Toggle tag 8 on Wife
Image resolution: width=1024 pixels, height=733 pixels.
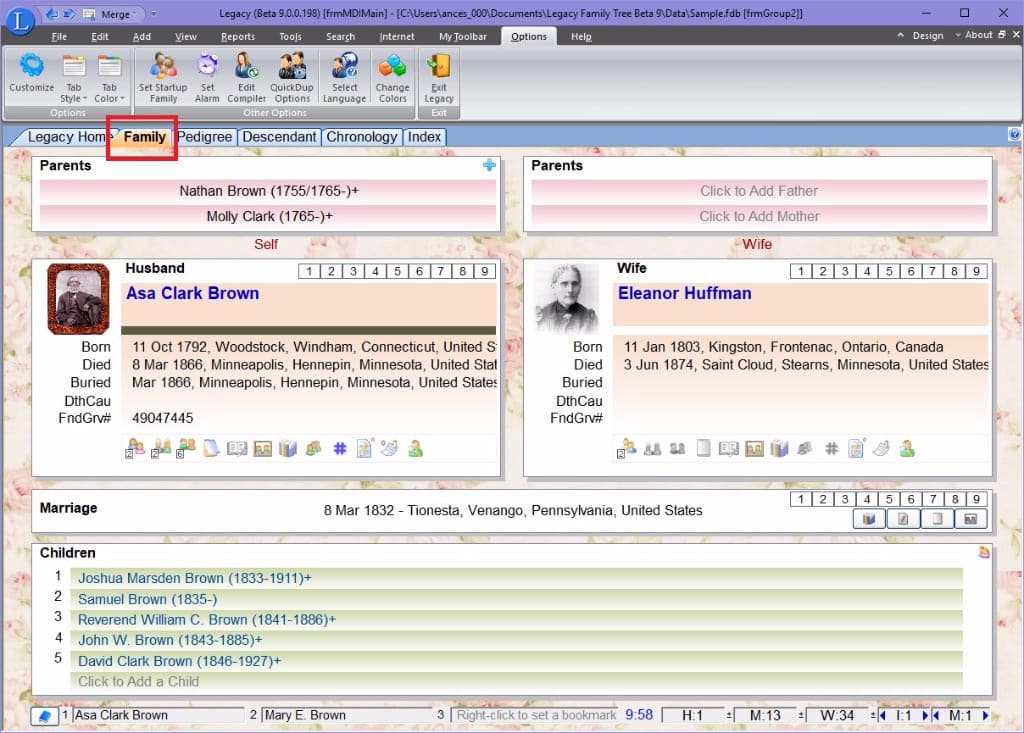coord(955,271)
